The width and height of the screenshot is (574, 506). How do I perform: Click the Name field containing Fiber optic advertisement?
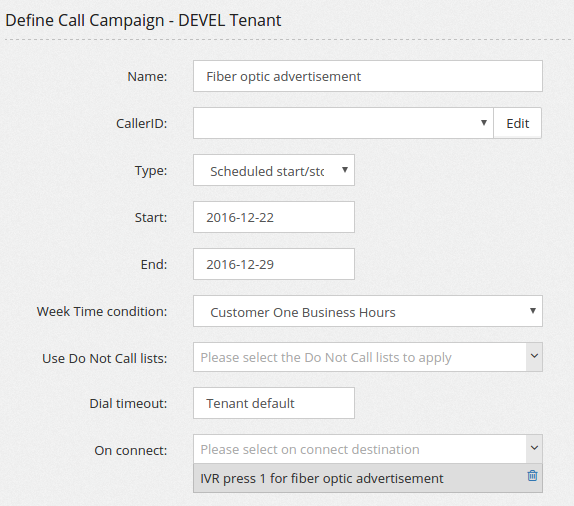pyautogui.click(x=368, y=76)
